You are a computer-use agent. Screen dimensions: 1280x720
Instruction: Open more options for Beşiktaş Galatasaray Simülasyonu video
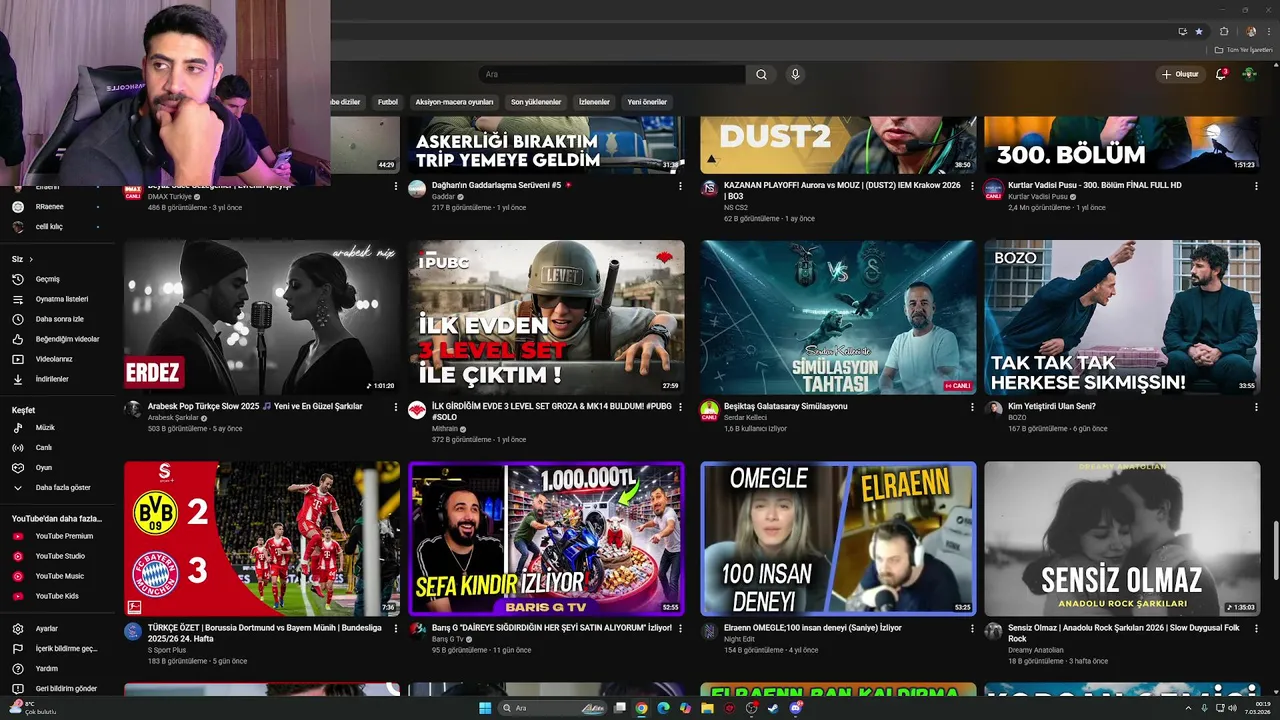click(x=972, y=407)
